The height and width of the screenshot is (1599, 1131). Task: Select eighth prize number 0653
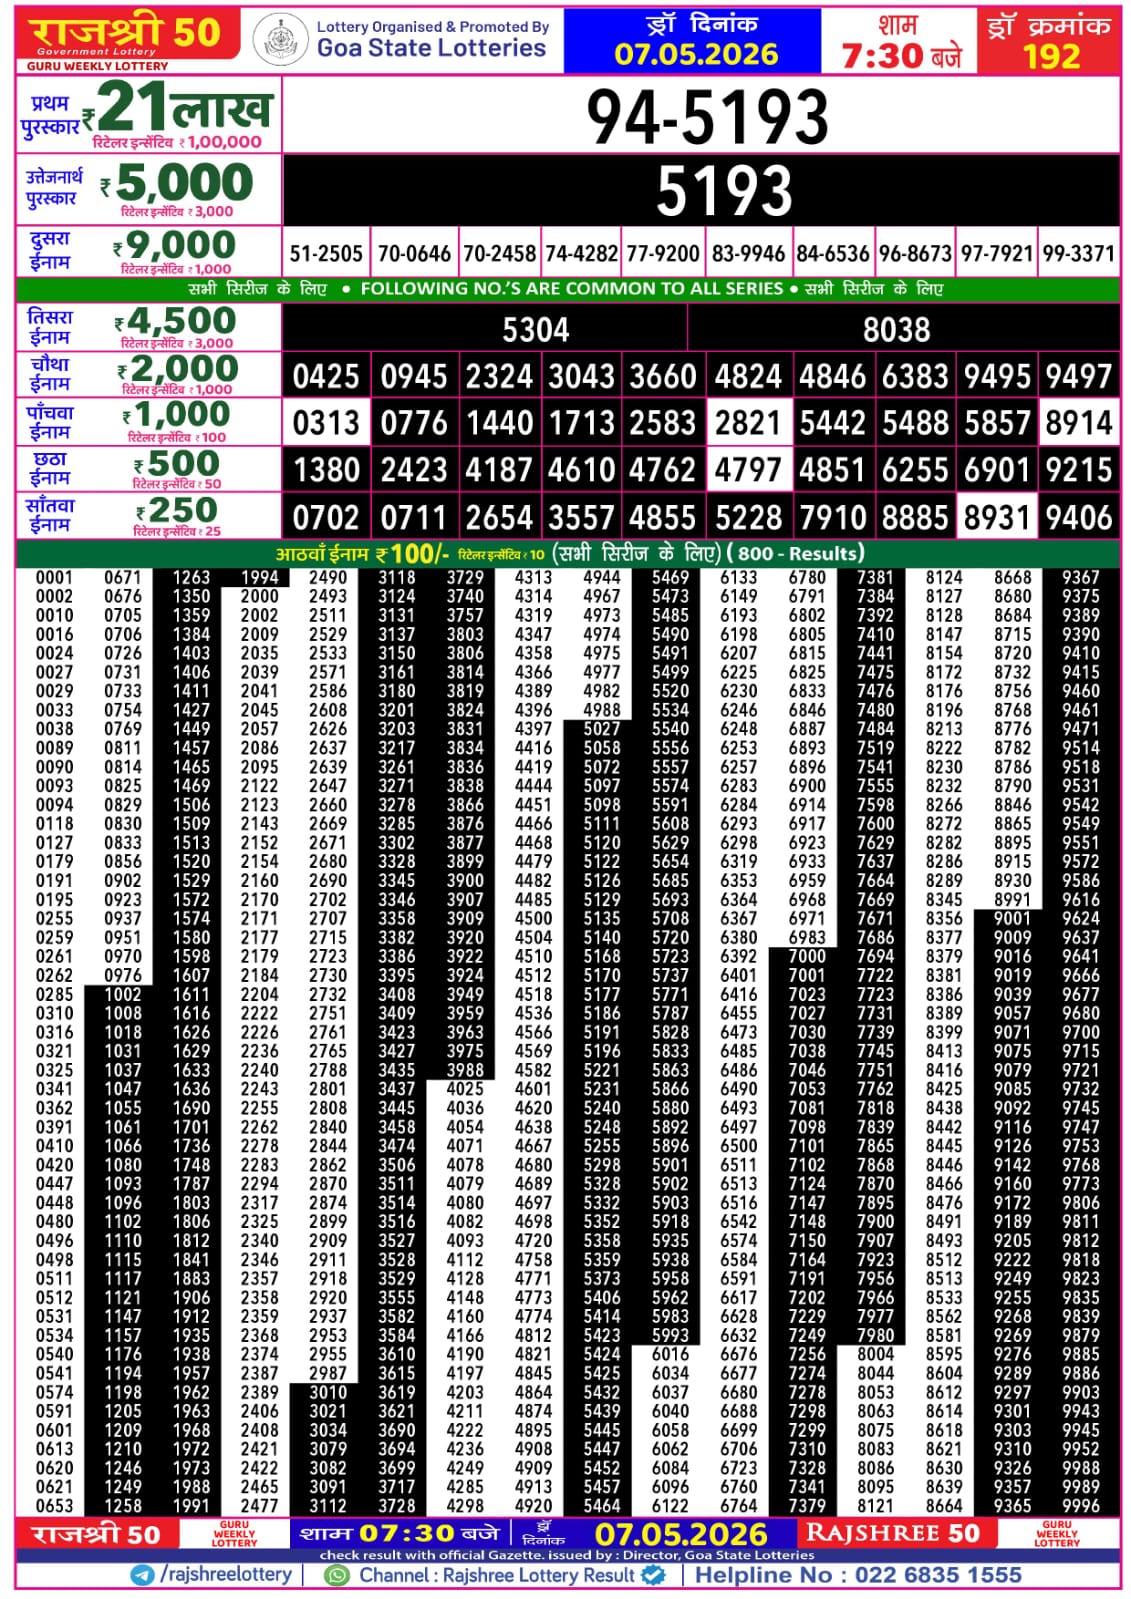click(x=54, y=1506)
